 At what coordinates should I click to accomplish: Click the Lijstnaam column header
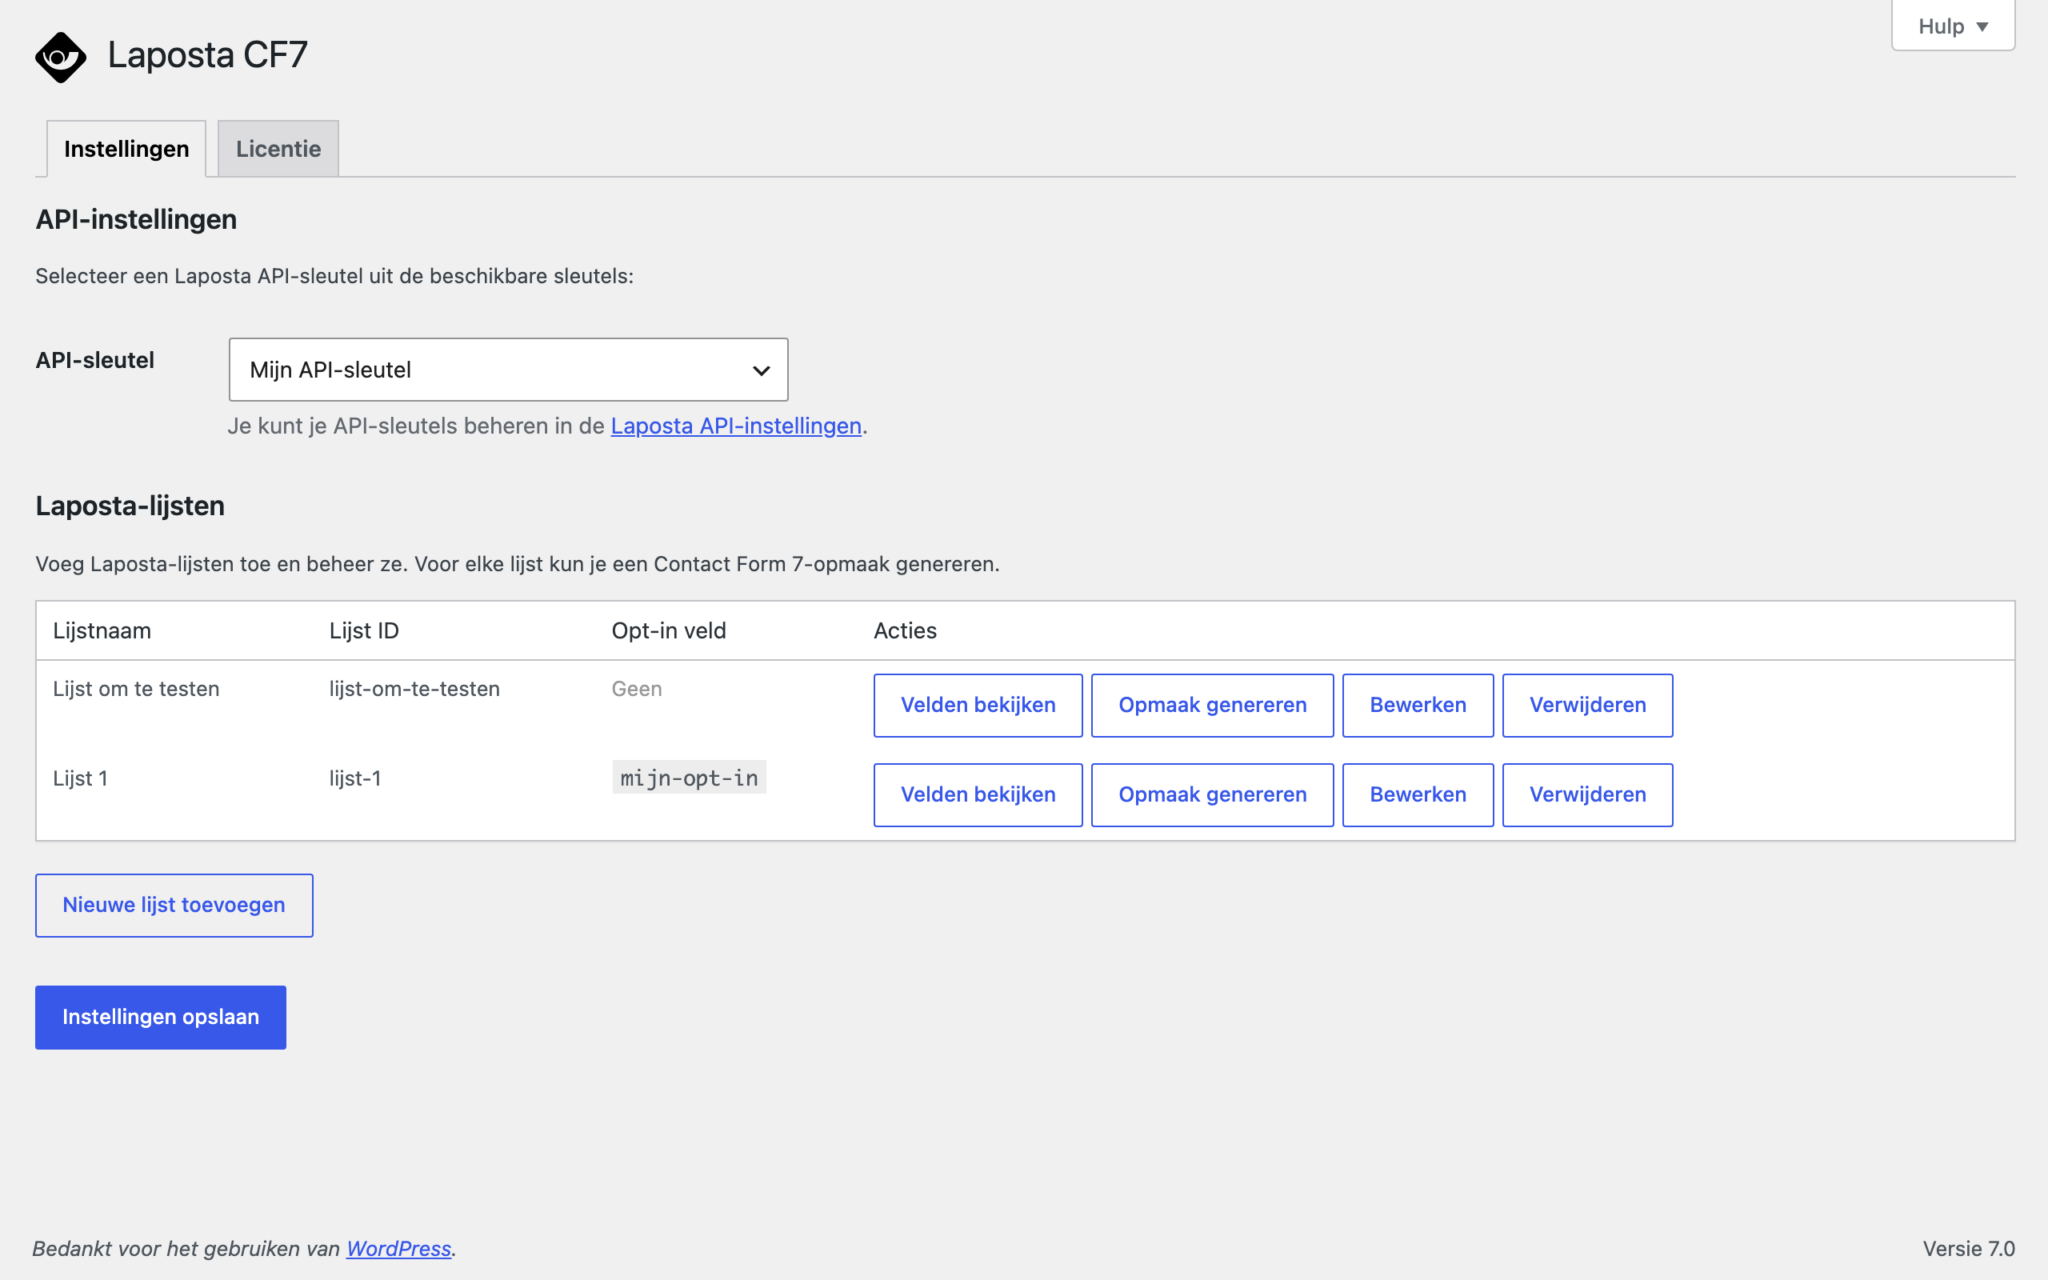[102, 631]
